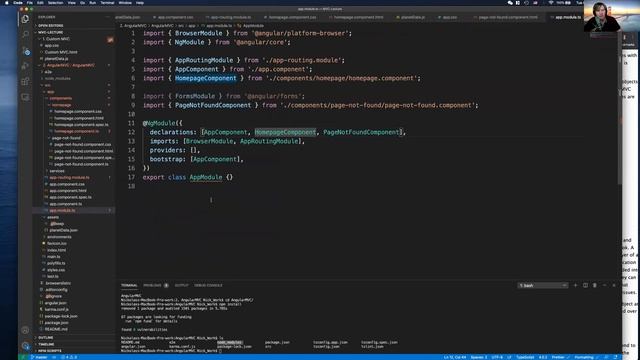The image size is (640, 360).
Task: Open karma.conf.js in the explorer
Action: point(57,309)
